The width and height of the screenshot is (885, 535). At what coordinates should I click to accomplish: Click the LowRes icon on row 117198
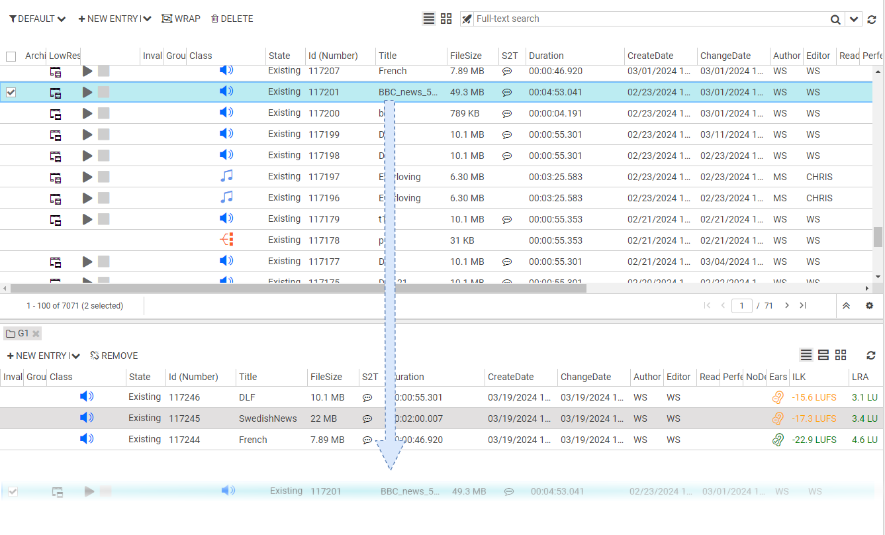tap(56, 156)
